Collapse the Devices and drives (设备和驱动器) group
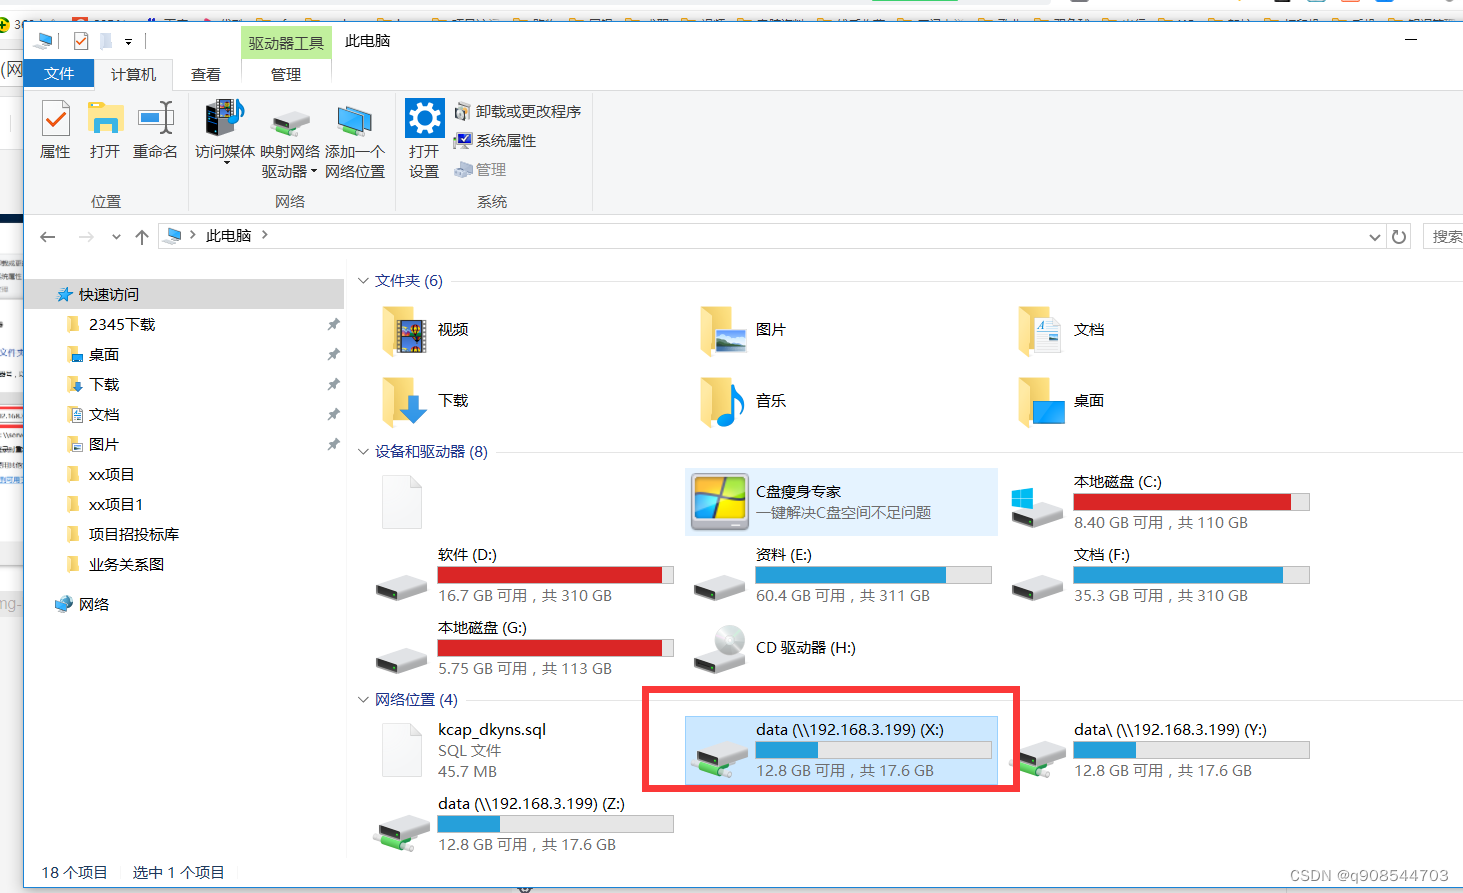The width and height of the screenshot is (1463, 893). 363,452
